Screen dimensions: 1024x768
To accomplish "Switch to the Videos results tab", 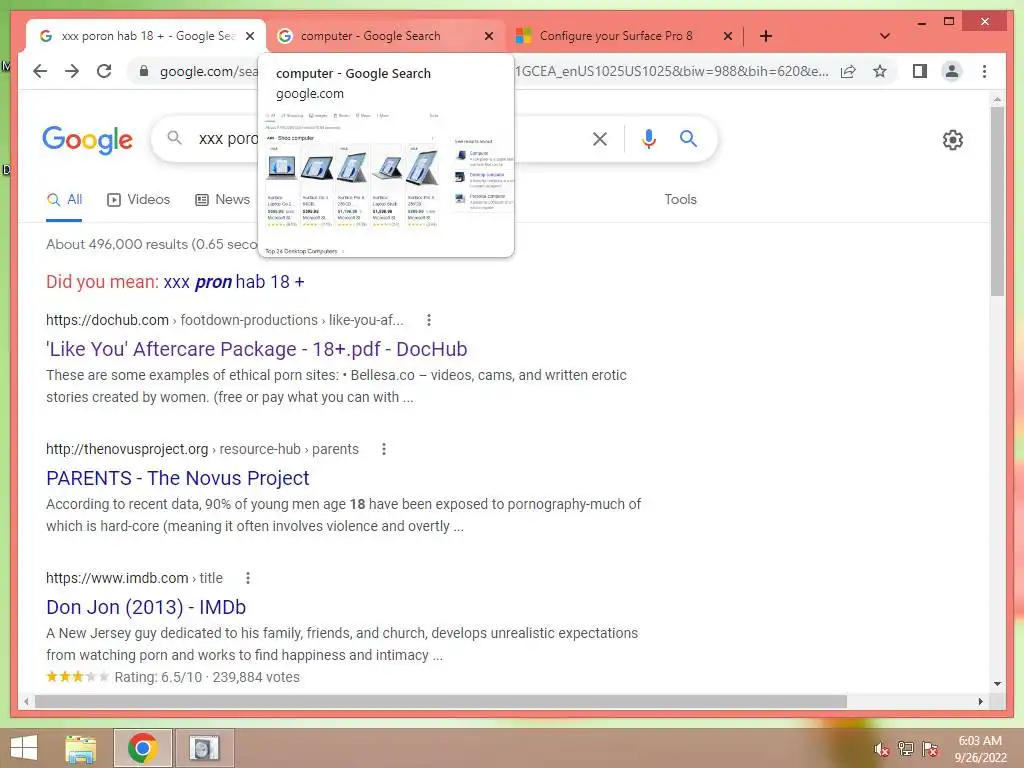I will [138, 200].
